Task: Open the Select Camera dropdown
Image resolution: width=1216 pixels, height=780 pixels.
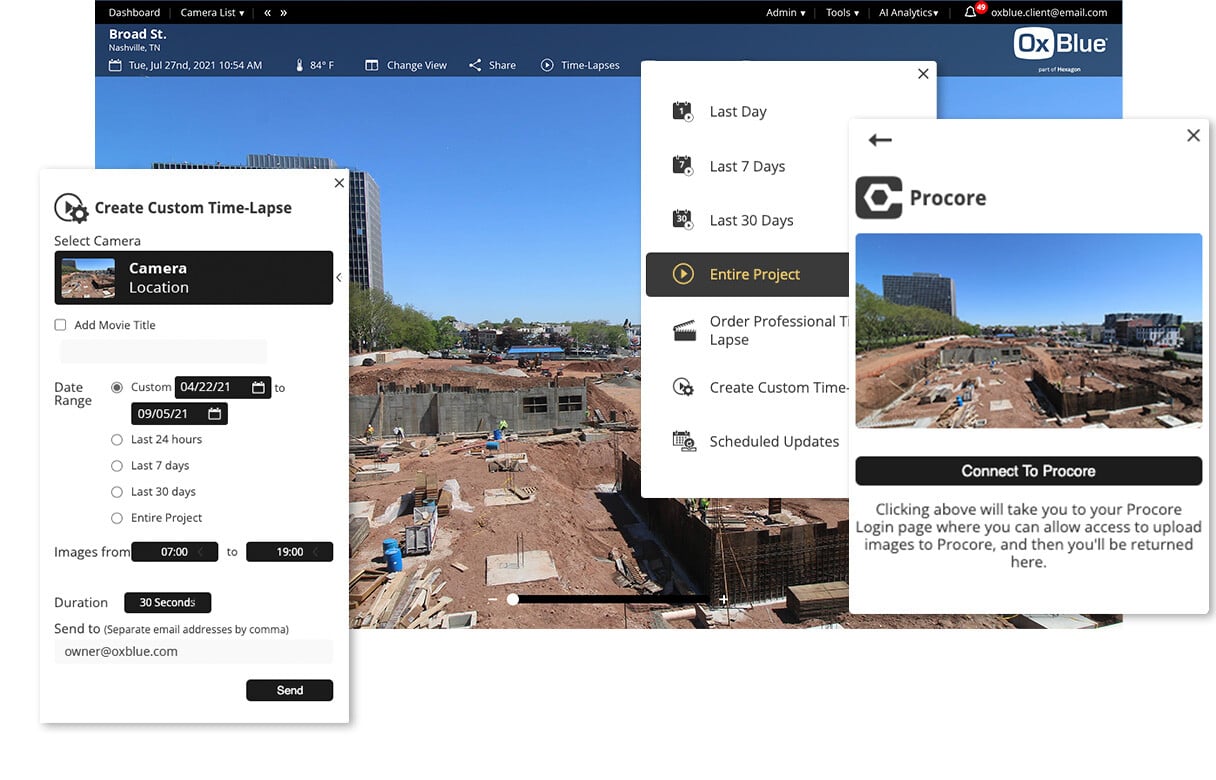Action: [193, 277]
